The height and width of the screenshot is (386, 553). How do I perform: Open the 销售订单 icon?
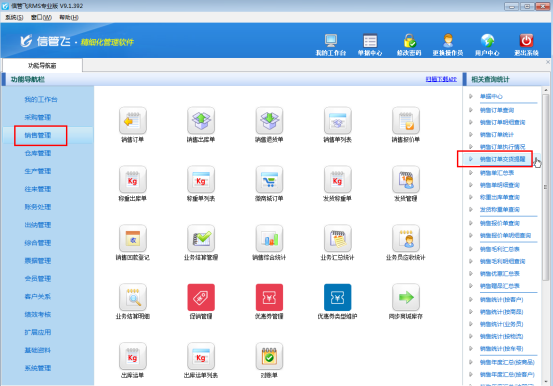coord(133,120)
